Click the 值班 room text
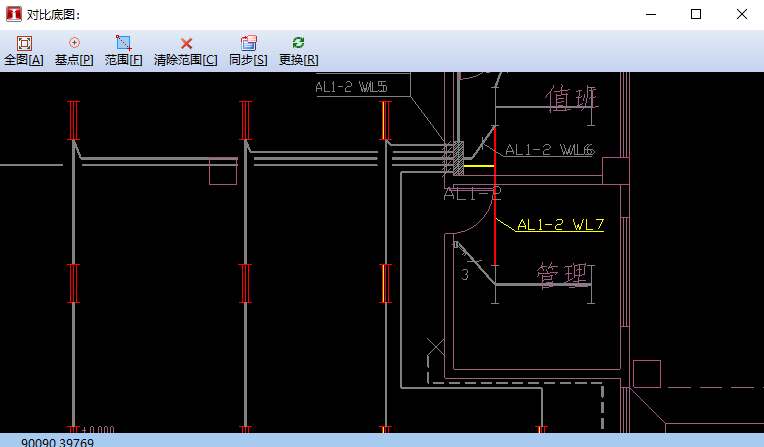The image size is (764, 447). [571, 99]
